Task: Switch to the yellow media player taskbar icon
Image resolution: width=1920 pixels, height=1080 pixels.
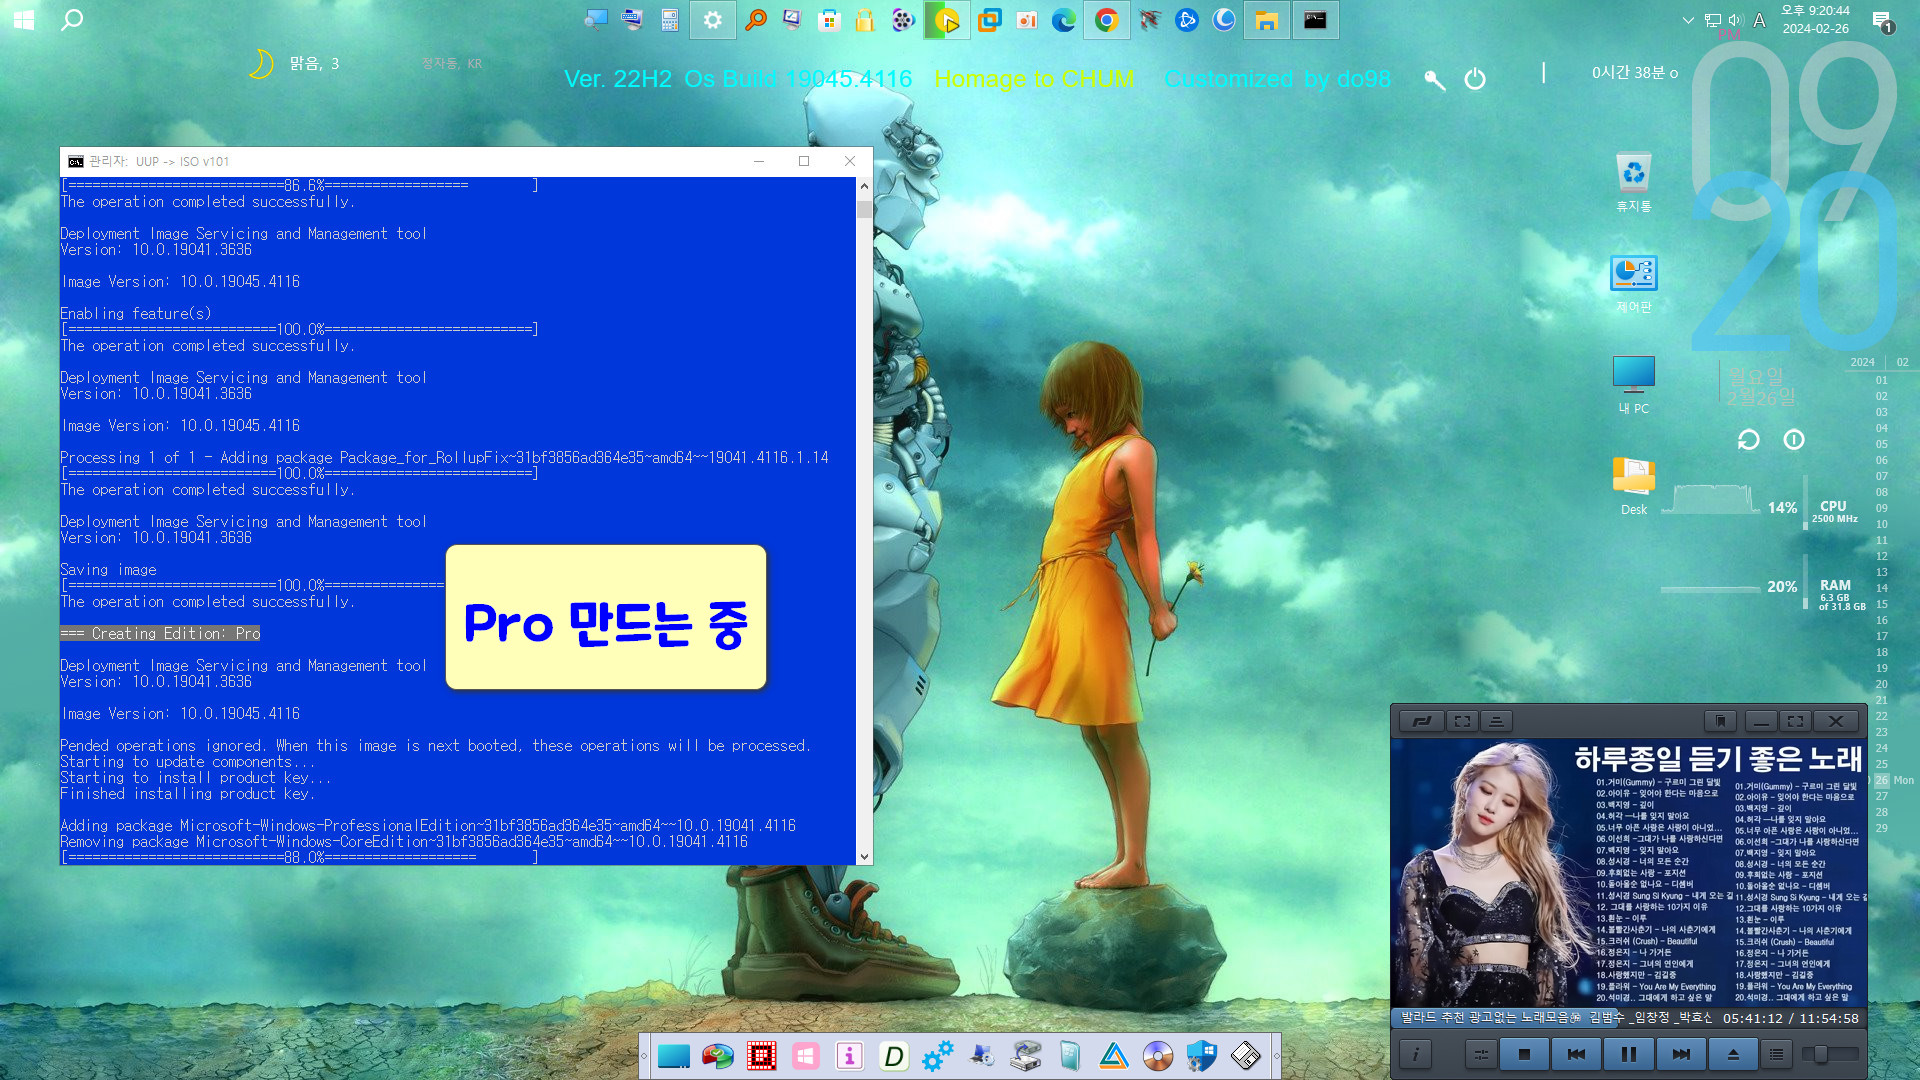Action: coord(946,20)
